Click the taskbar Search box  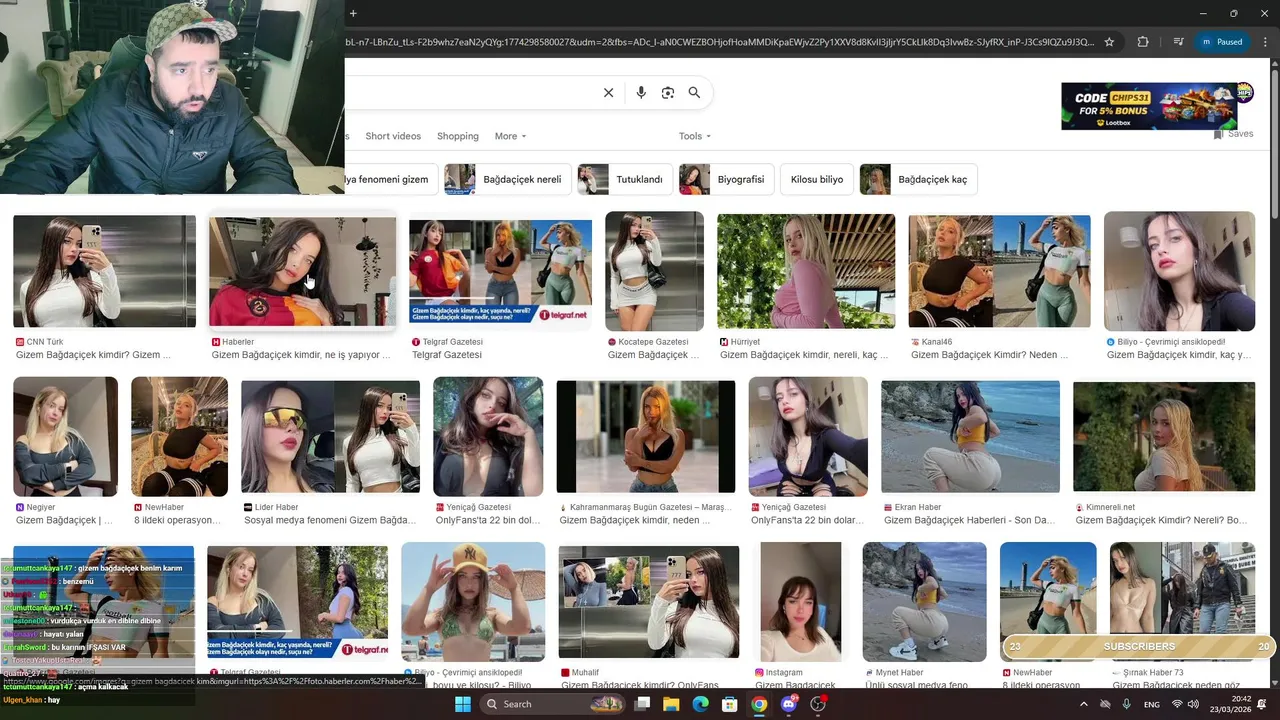(554, 704)
